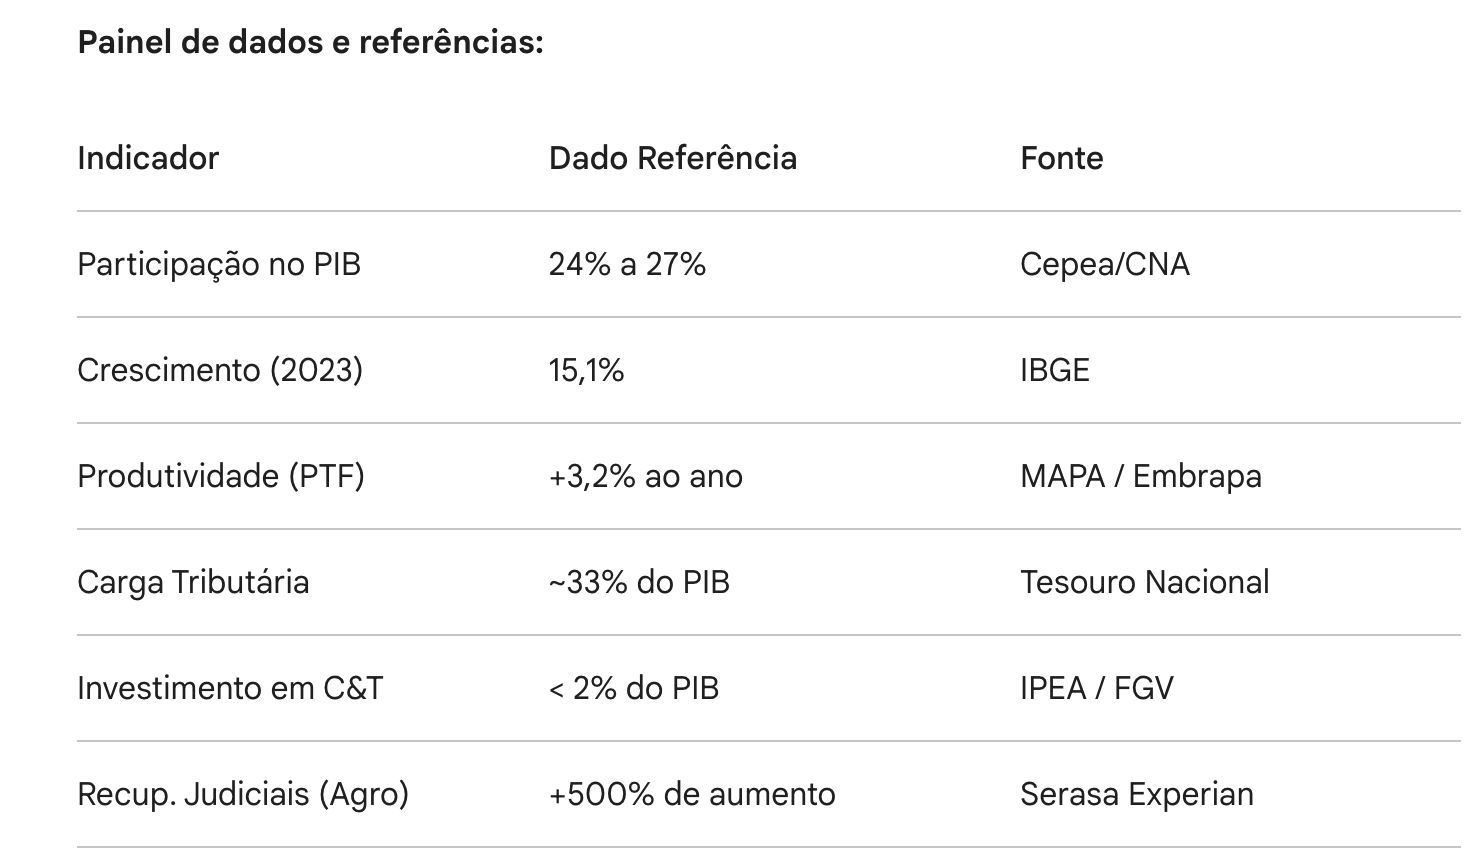Viewport: 1468px width, 858px height.
Task: Select the 'Fonte' column header
Action: point(1061,158)
